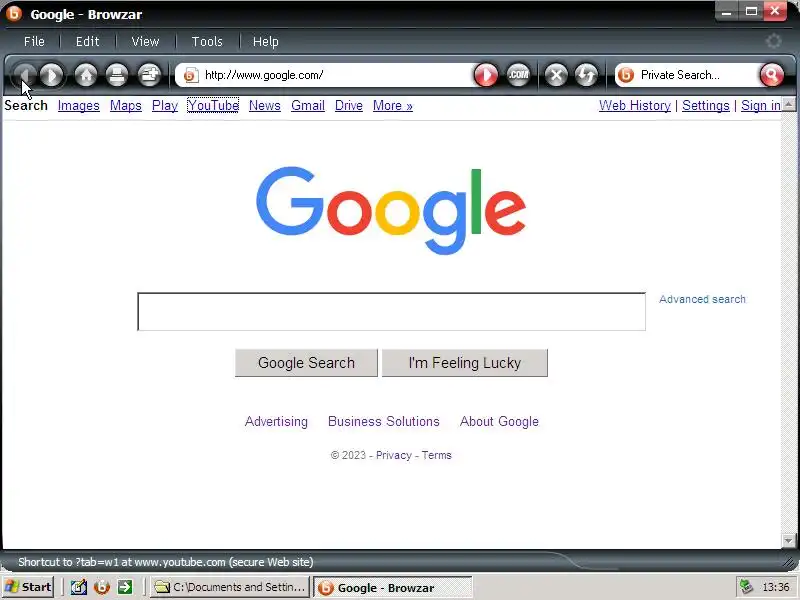Click the 13:36 taskbar clock
This screenshot has height=600, width=800.
[776, 587]
